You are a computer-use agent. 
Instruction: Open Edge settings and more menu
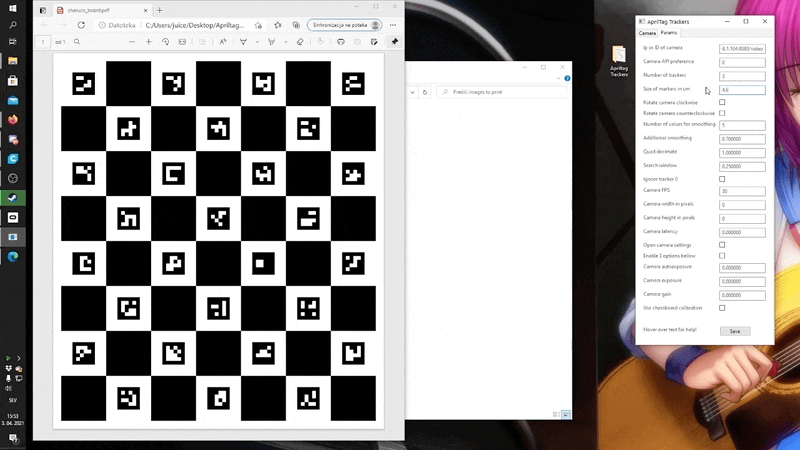[x=393, y=25]
